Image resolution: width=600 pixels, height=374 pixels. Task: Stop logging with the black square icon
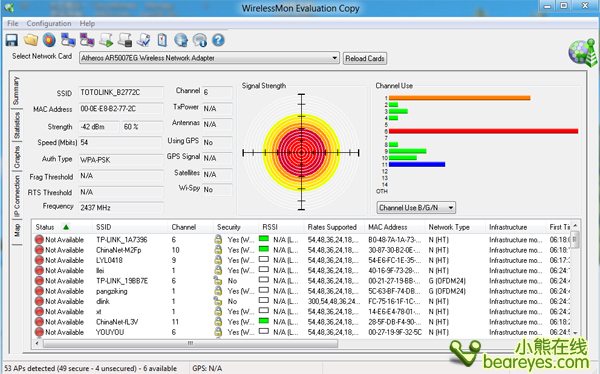click(x=125, y=40)
